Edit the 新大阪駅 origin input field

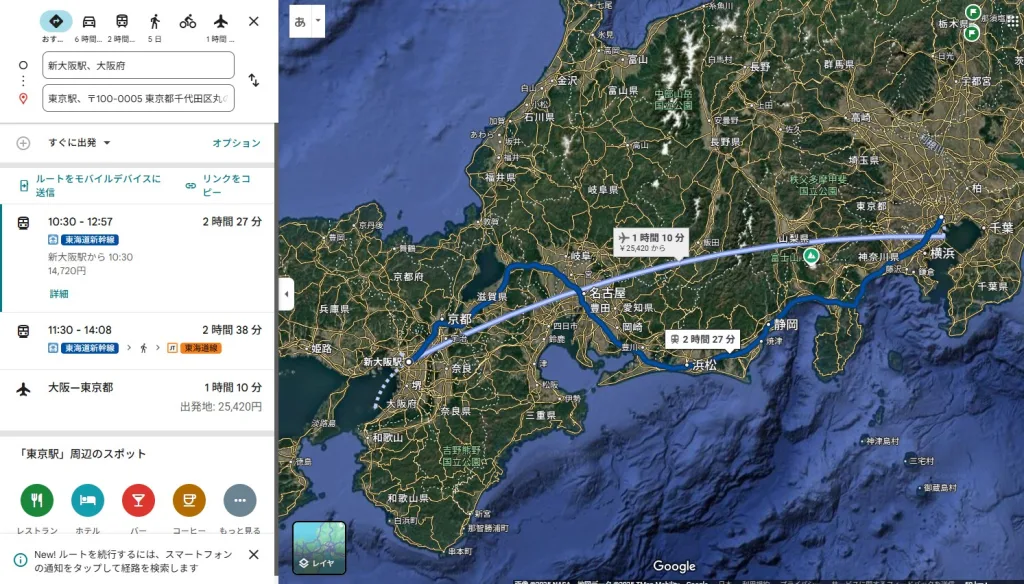(138, 65)
